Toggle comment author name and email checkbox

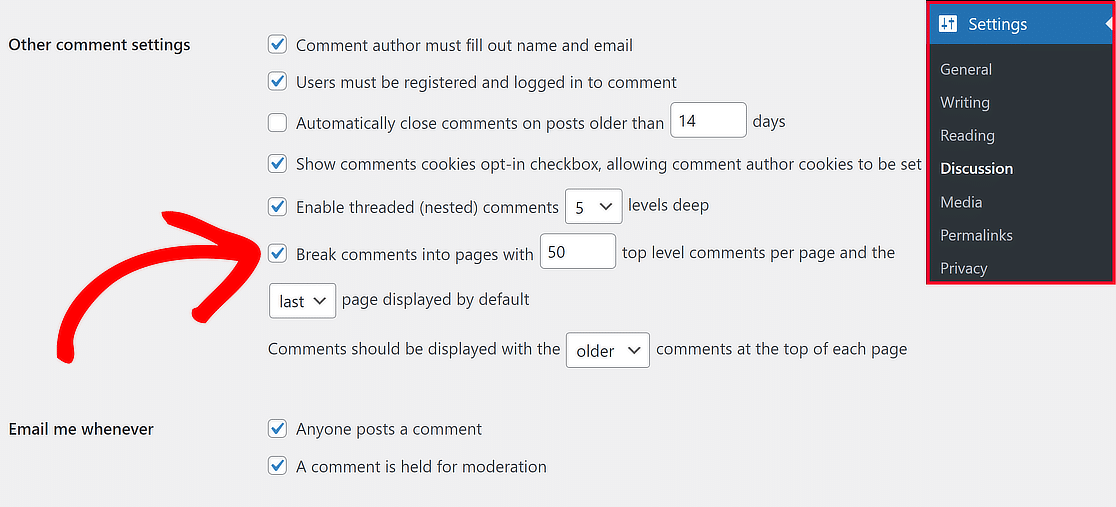[x=278, y=45]
